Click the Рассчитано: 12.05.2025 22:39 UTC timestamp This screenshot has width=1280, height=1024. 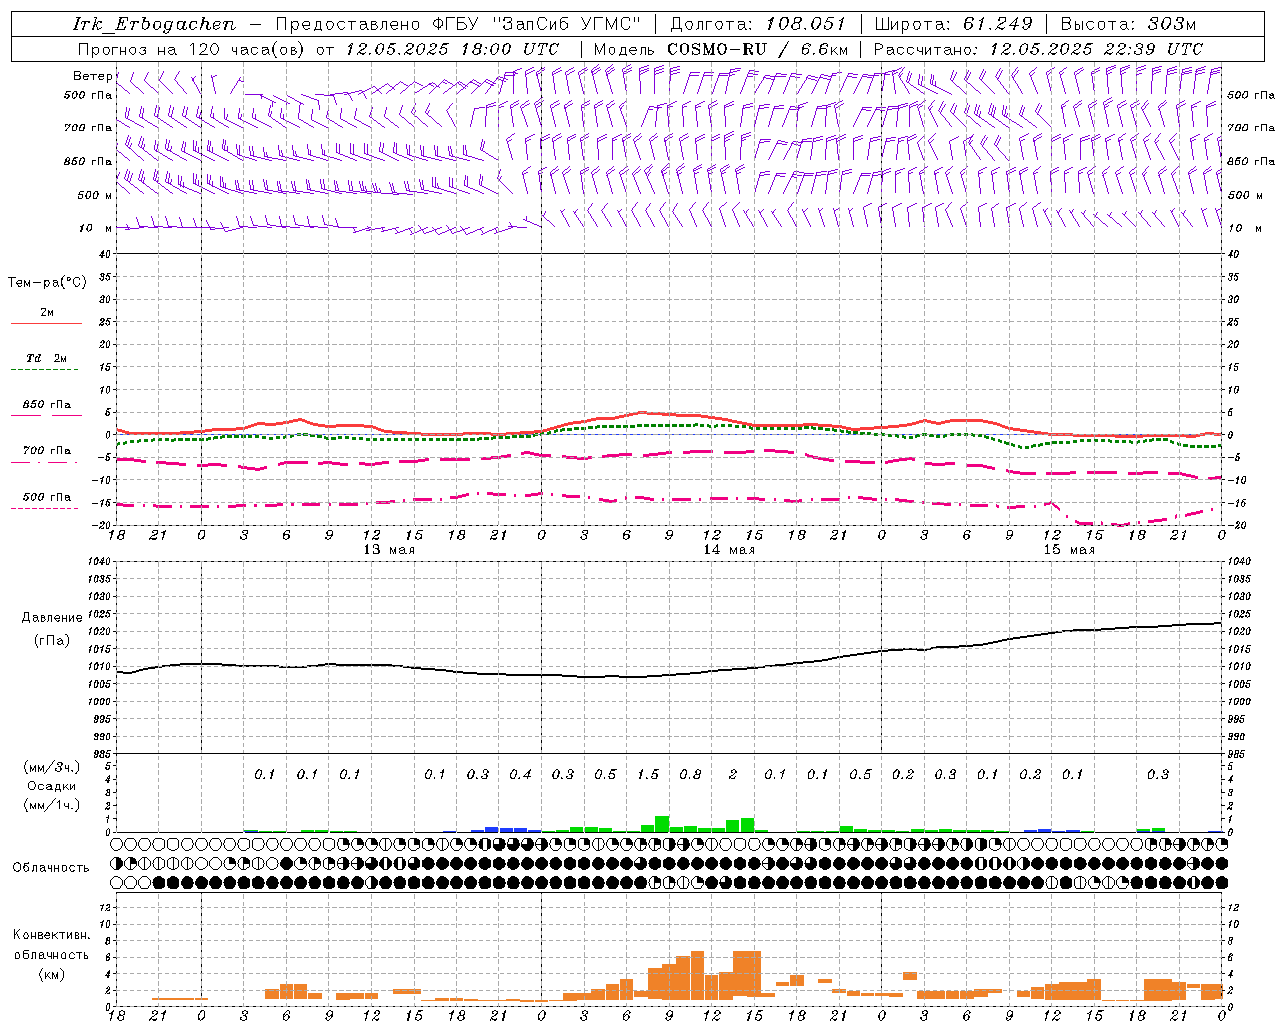tap(1038, 49)
